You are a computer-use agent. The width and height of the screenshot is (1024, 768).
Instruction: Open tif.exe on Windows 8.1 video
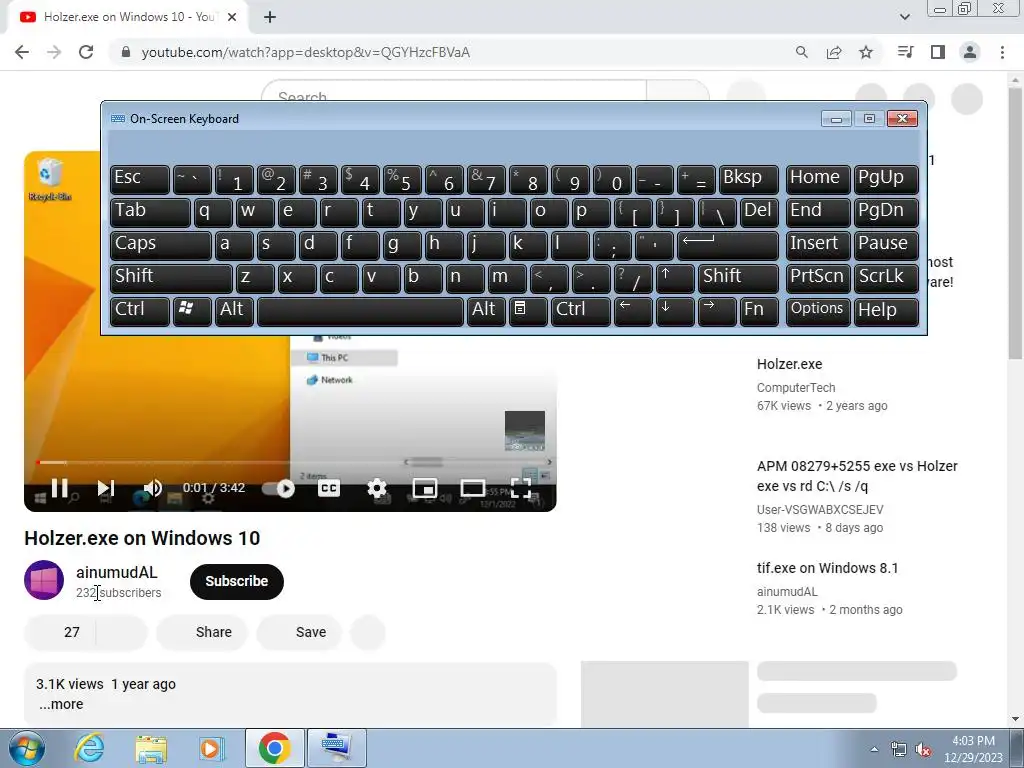[x=827, y=568]
